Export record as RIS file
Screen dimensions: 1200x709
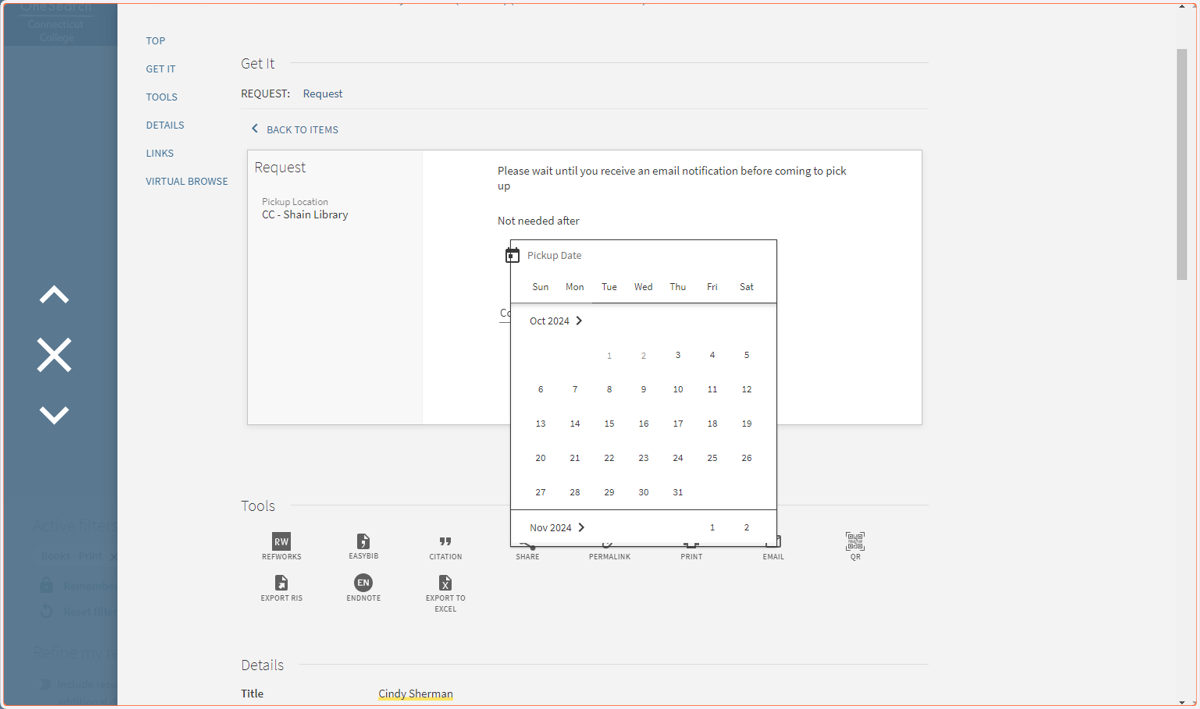[x=281, y=588]
